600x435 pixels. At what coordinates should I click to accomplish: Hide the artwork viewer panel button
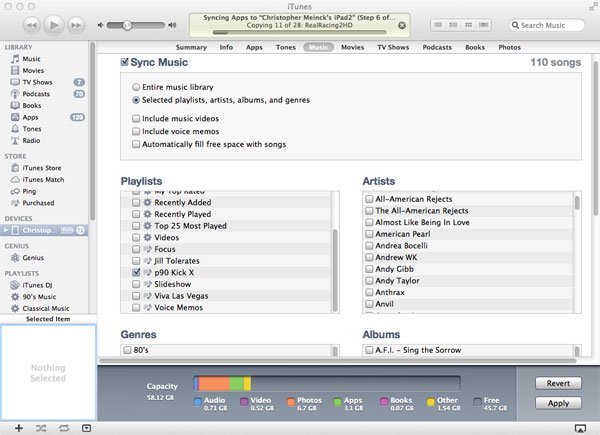click(x=86, y=428)
